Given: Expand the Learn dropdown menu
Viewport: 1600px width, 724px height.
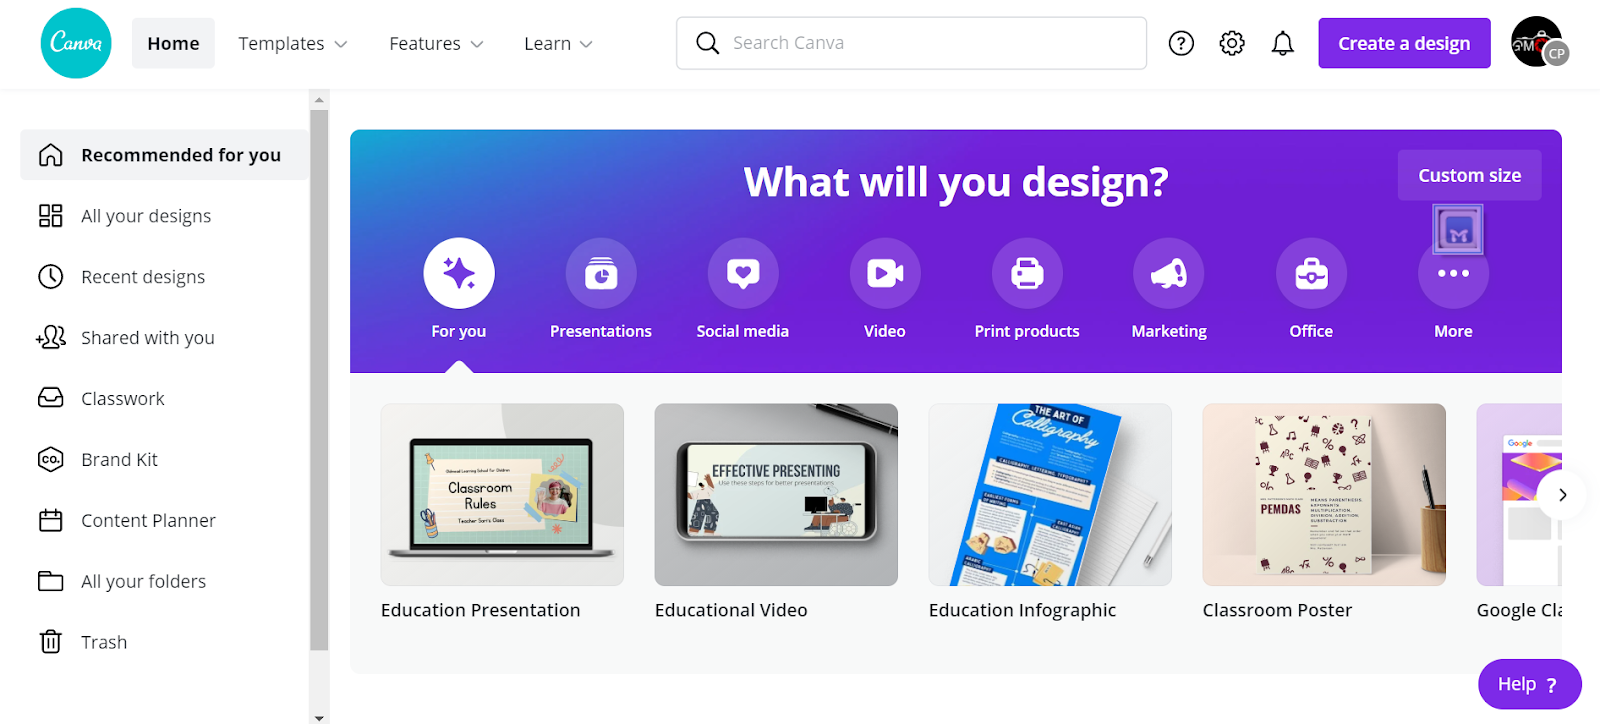Looking at the screenshot, I should pyautogui.click(x=558, y=43).
